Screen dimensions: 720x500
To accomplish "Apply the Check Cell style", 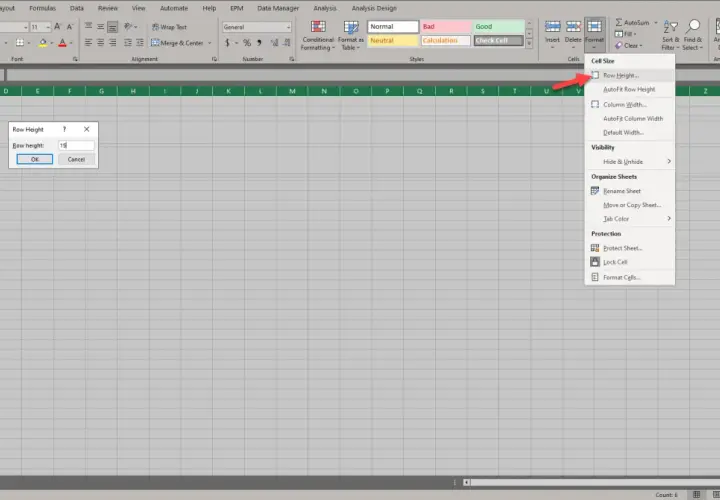I will point(499,41).
